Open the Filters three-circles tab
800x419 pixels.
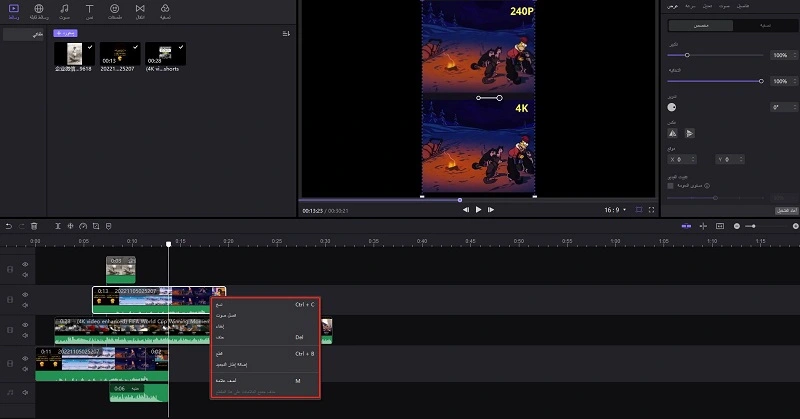click(x=165, y=11)
